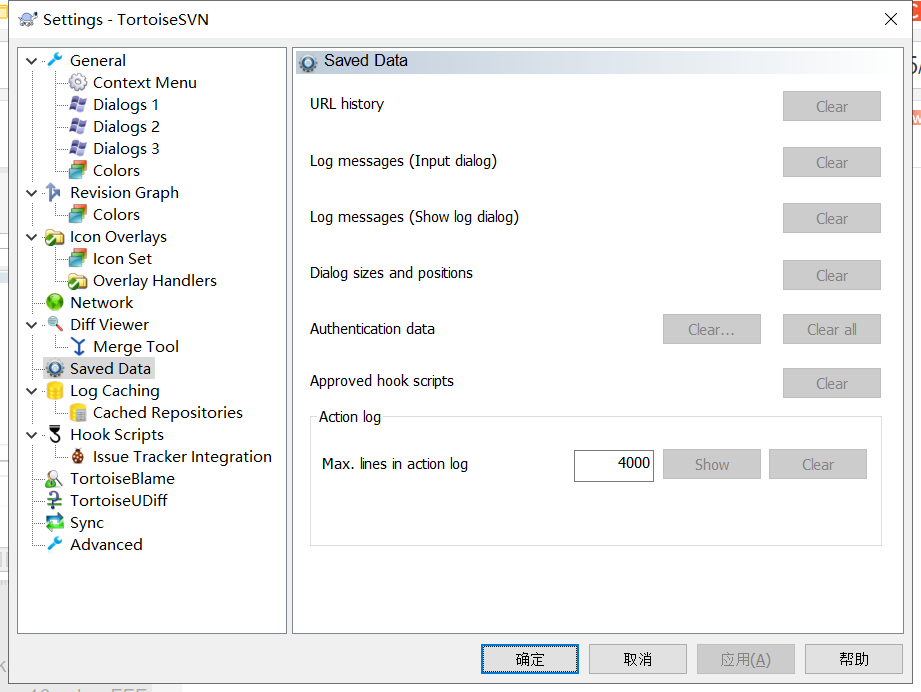Screen dimensions: 921x692
Task: Click the Dialogs 3 icon
Action: click(78, 148)
